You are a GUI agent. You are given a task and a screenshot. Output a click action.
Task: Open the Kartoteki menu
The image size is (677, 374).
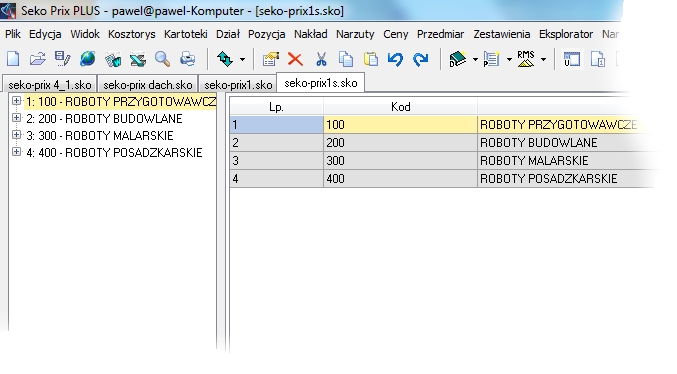click(186, 34)
